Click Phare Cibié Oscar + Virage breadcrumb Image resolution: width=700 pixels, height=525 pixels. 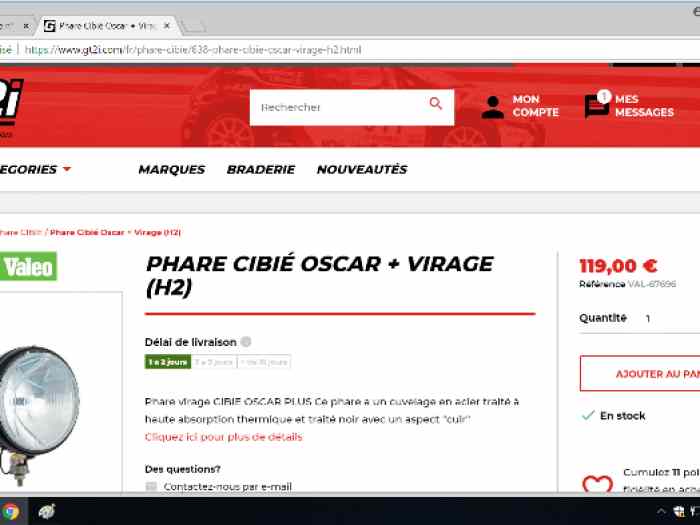(115, 232)
